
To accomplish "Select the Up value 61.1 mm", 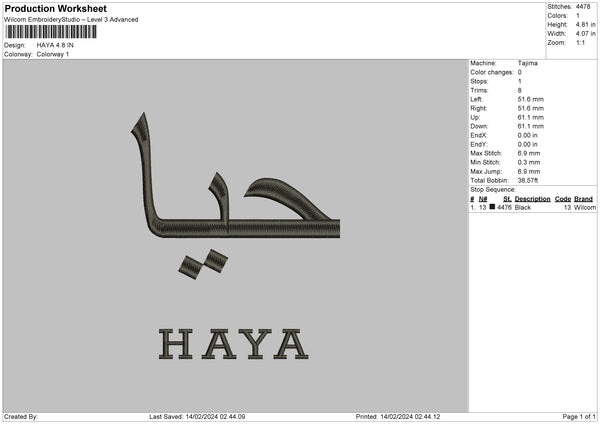I will [530, 117].
